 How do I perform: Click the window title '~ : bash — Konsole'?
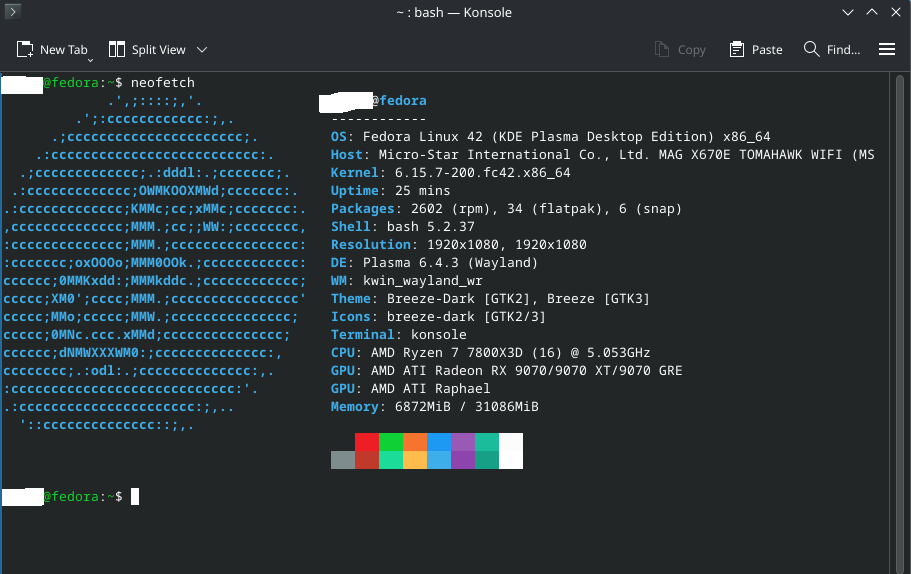[x=454, y=12]
